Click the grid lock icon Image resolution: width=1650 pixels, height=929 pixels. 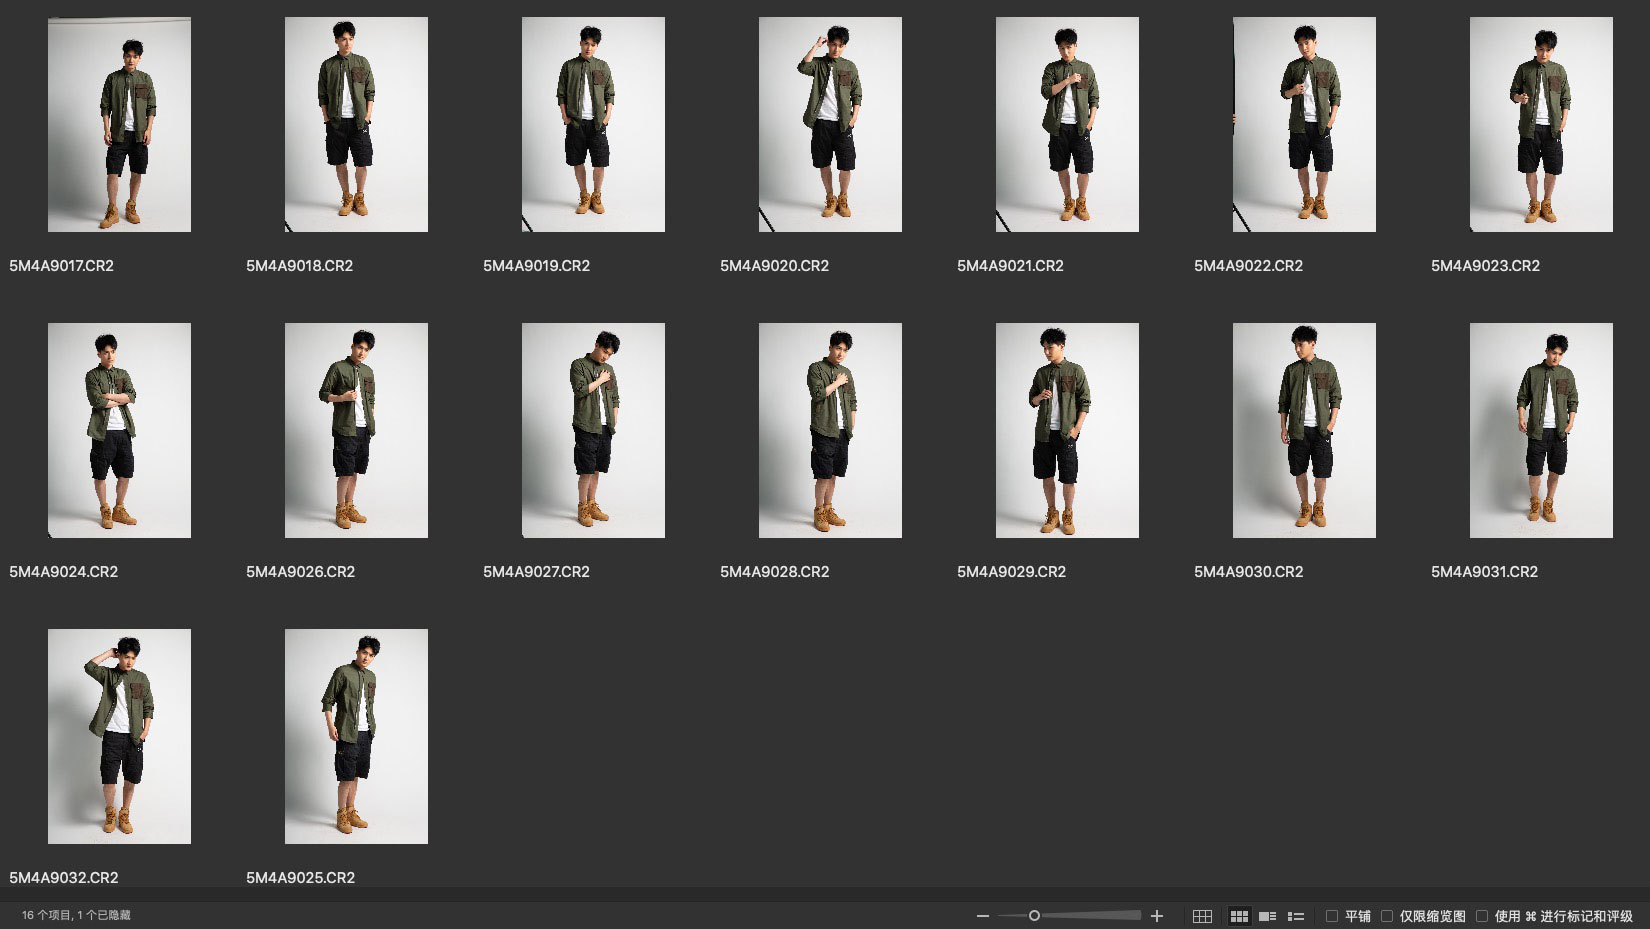pos(1202,916)
